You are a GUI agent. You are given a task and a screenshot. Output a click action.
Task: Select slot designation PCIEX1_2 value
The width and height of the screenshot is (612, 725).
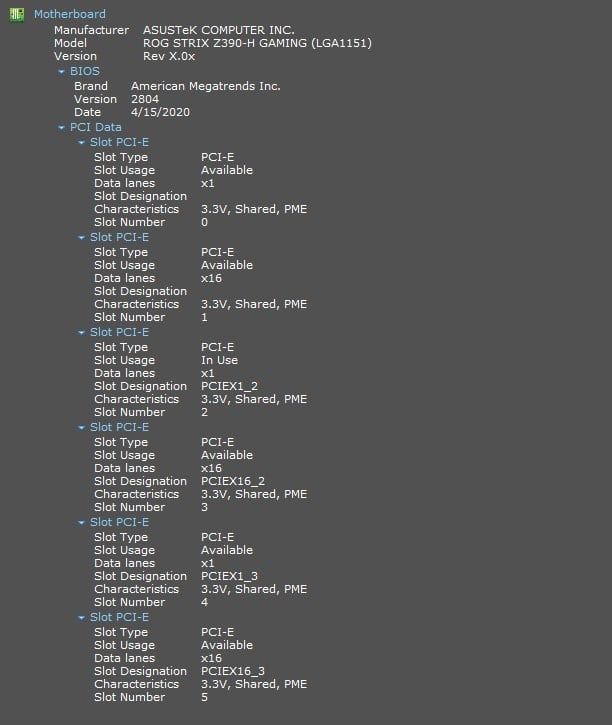(x=230, y=386)
